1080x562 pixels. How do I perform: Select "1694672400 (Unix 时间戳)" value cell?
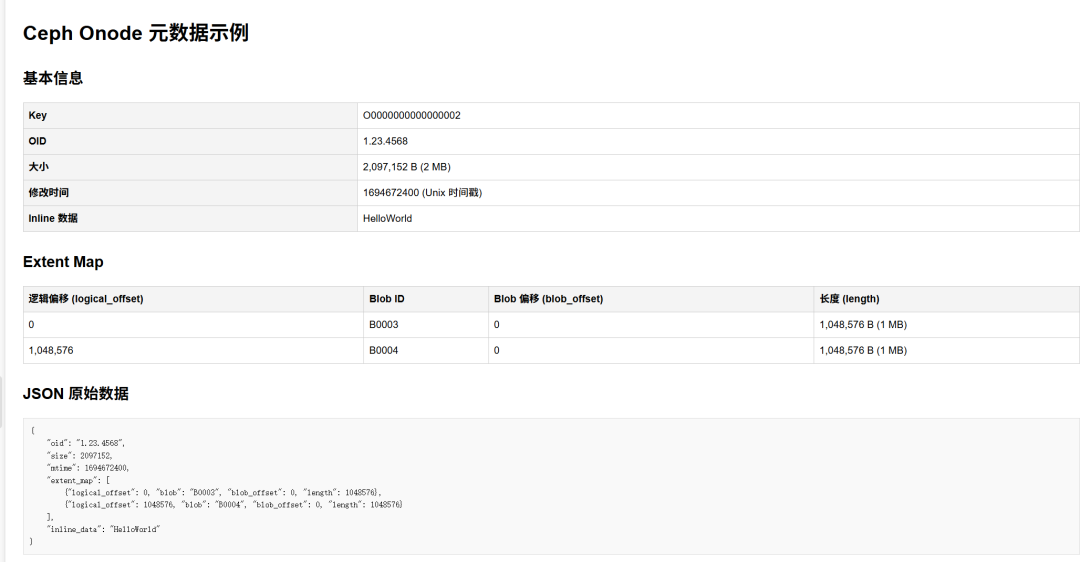(x=718, y=193)
